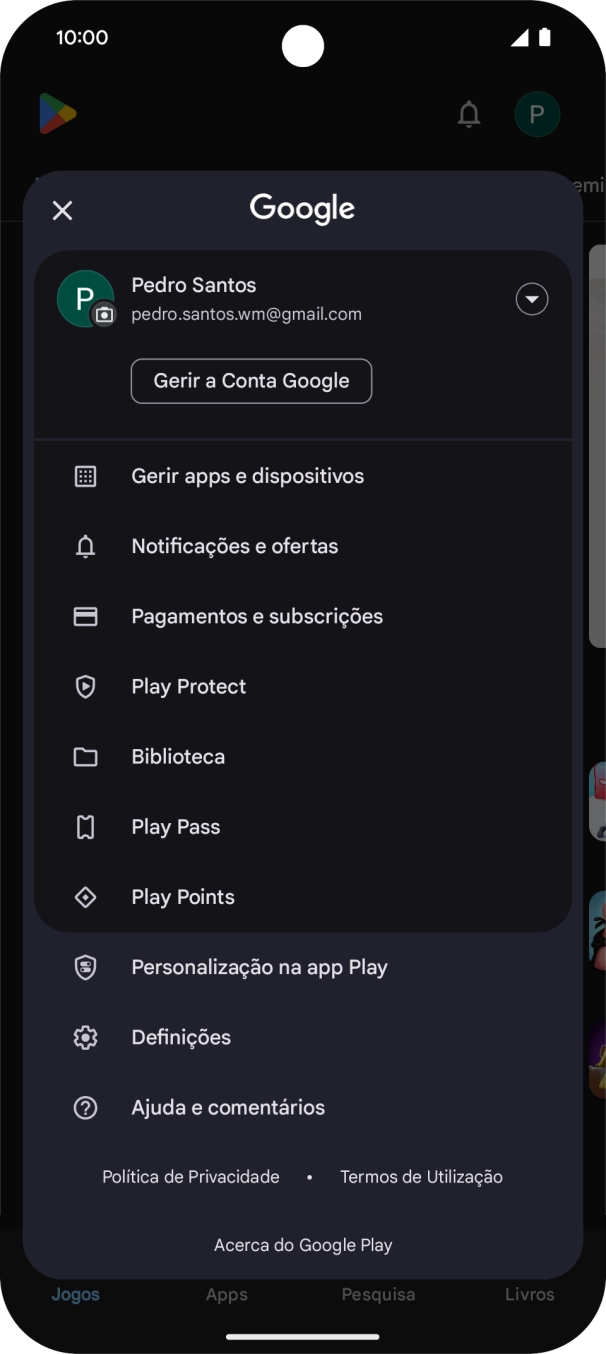Click the notification bell in Play Store
This screenshot has width=606, height=1354.
point(469,114)
